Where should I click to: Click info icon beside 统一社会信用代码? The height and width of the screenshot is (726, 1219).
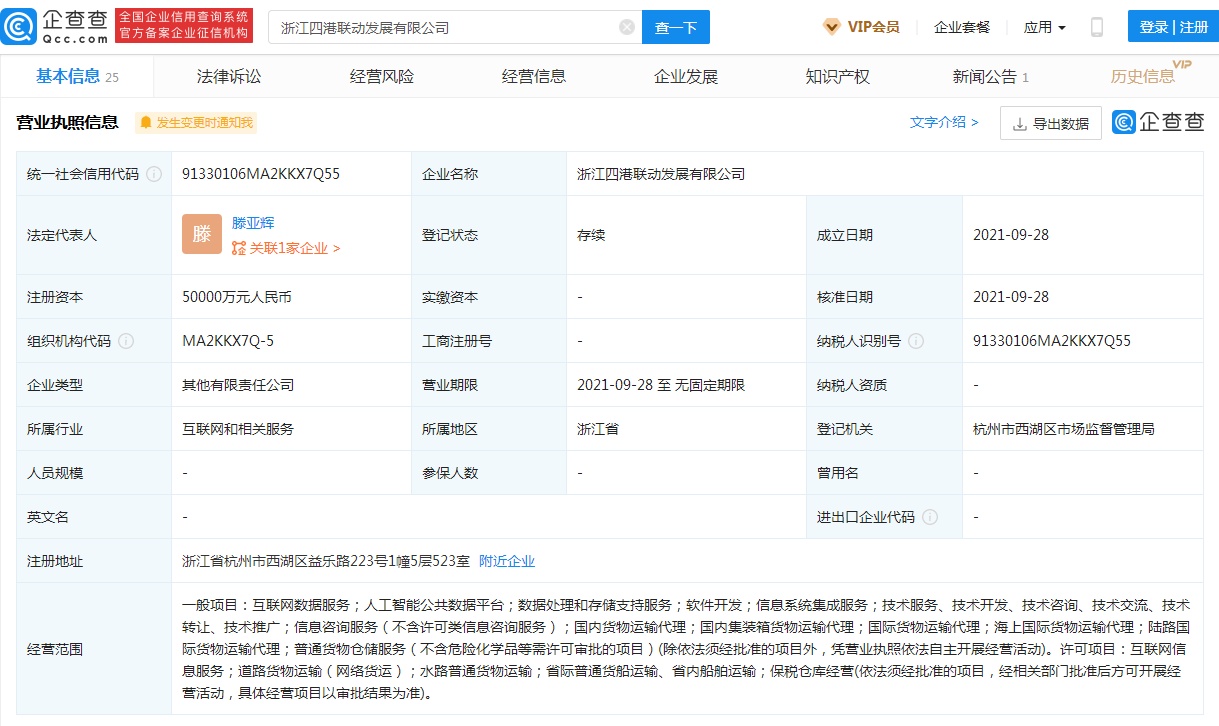[154, 174]
